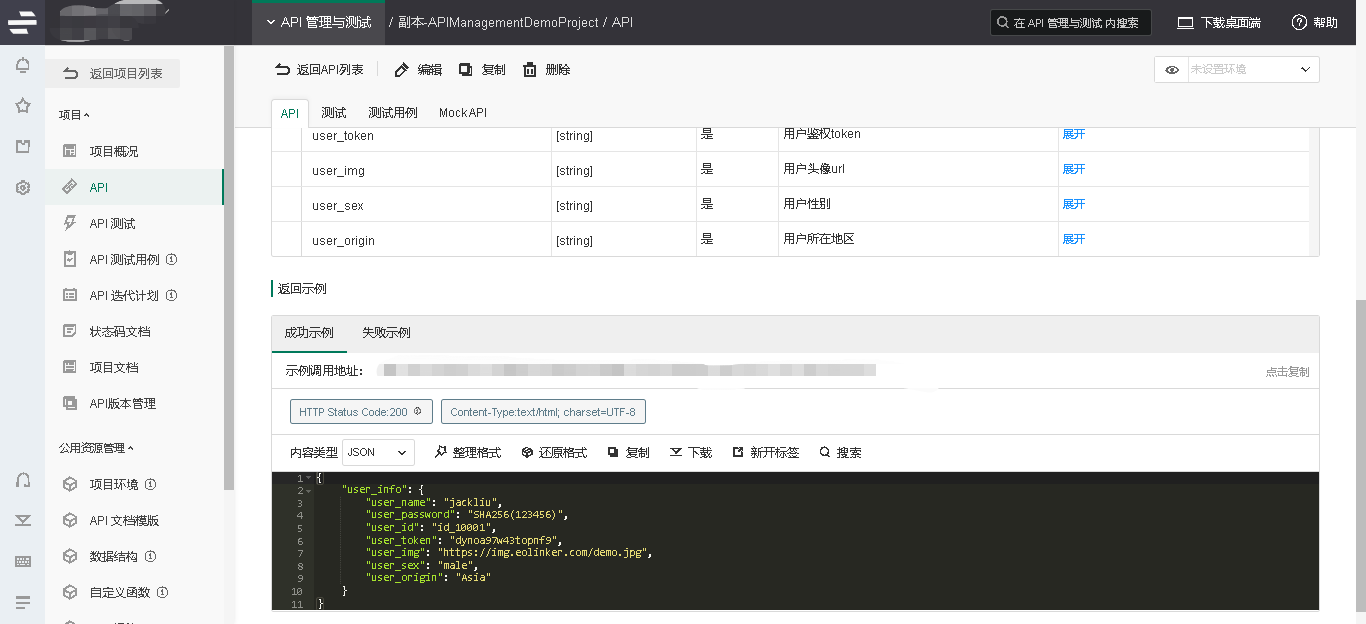This screenshot has width=1366, height=624.
Task: Click the 返回项目列表 button
Action: (x=113, y=74)
